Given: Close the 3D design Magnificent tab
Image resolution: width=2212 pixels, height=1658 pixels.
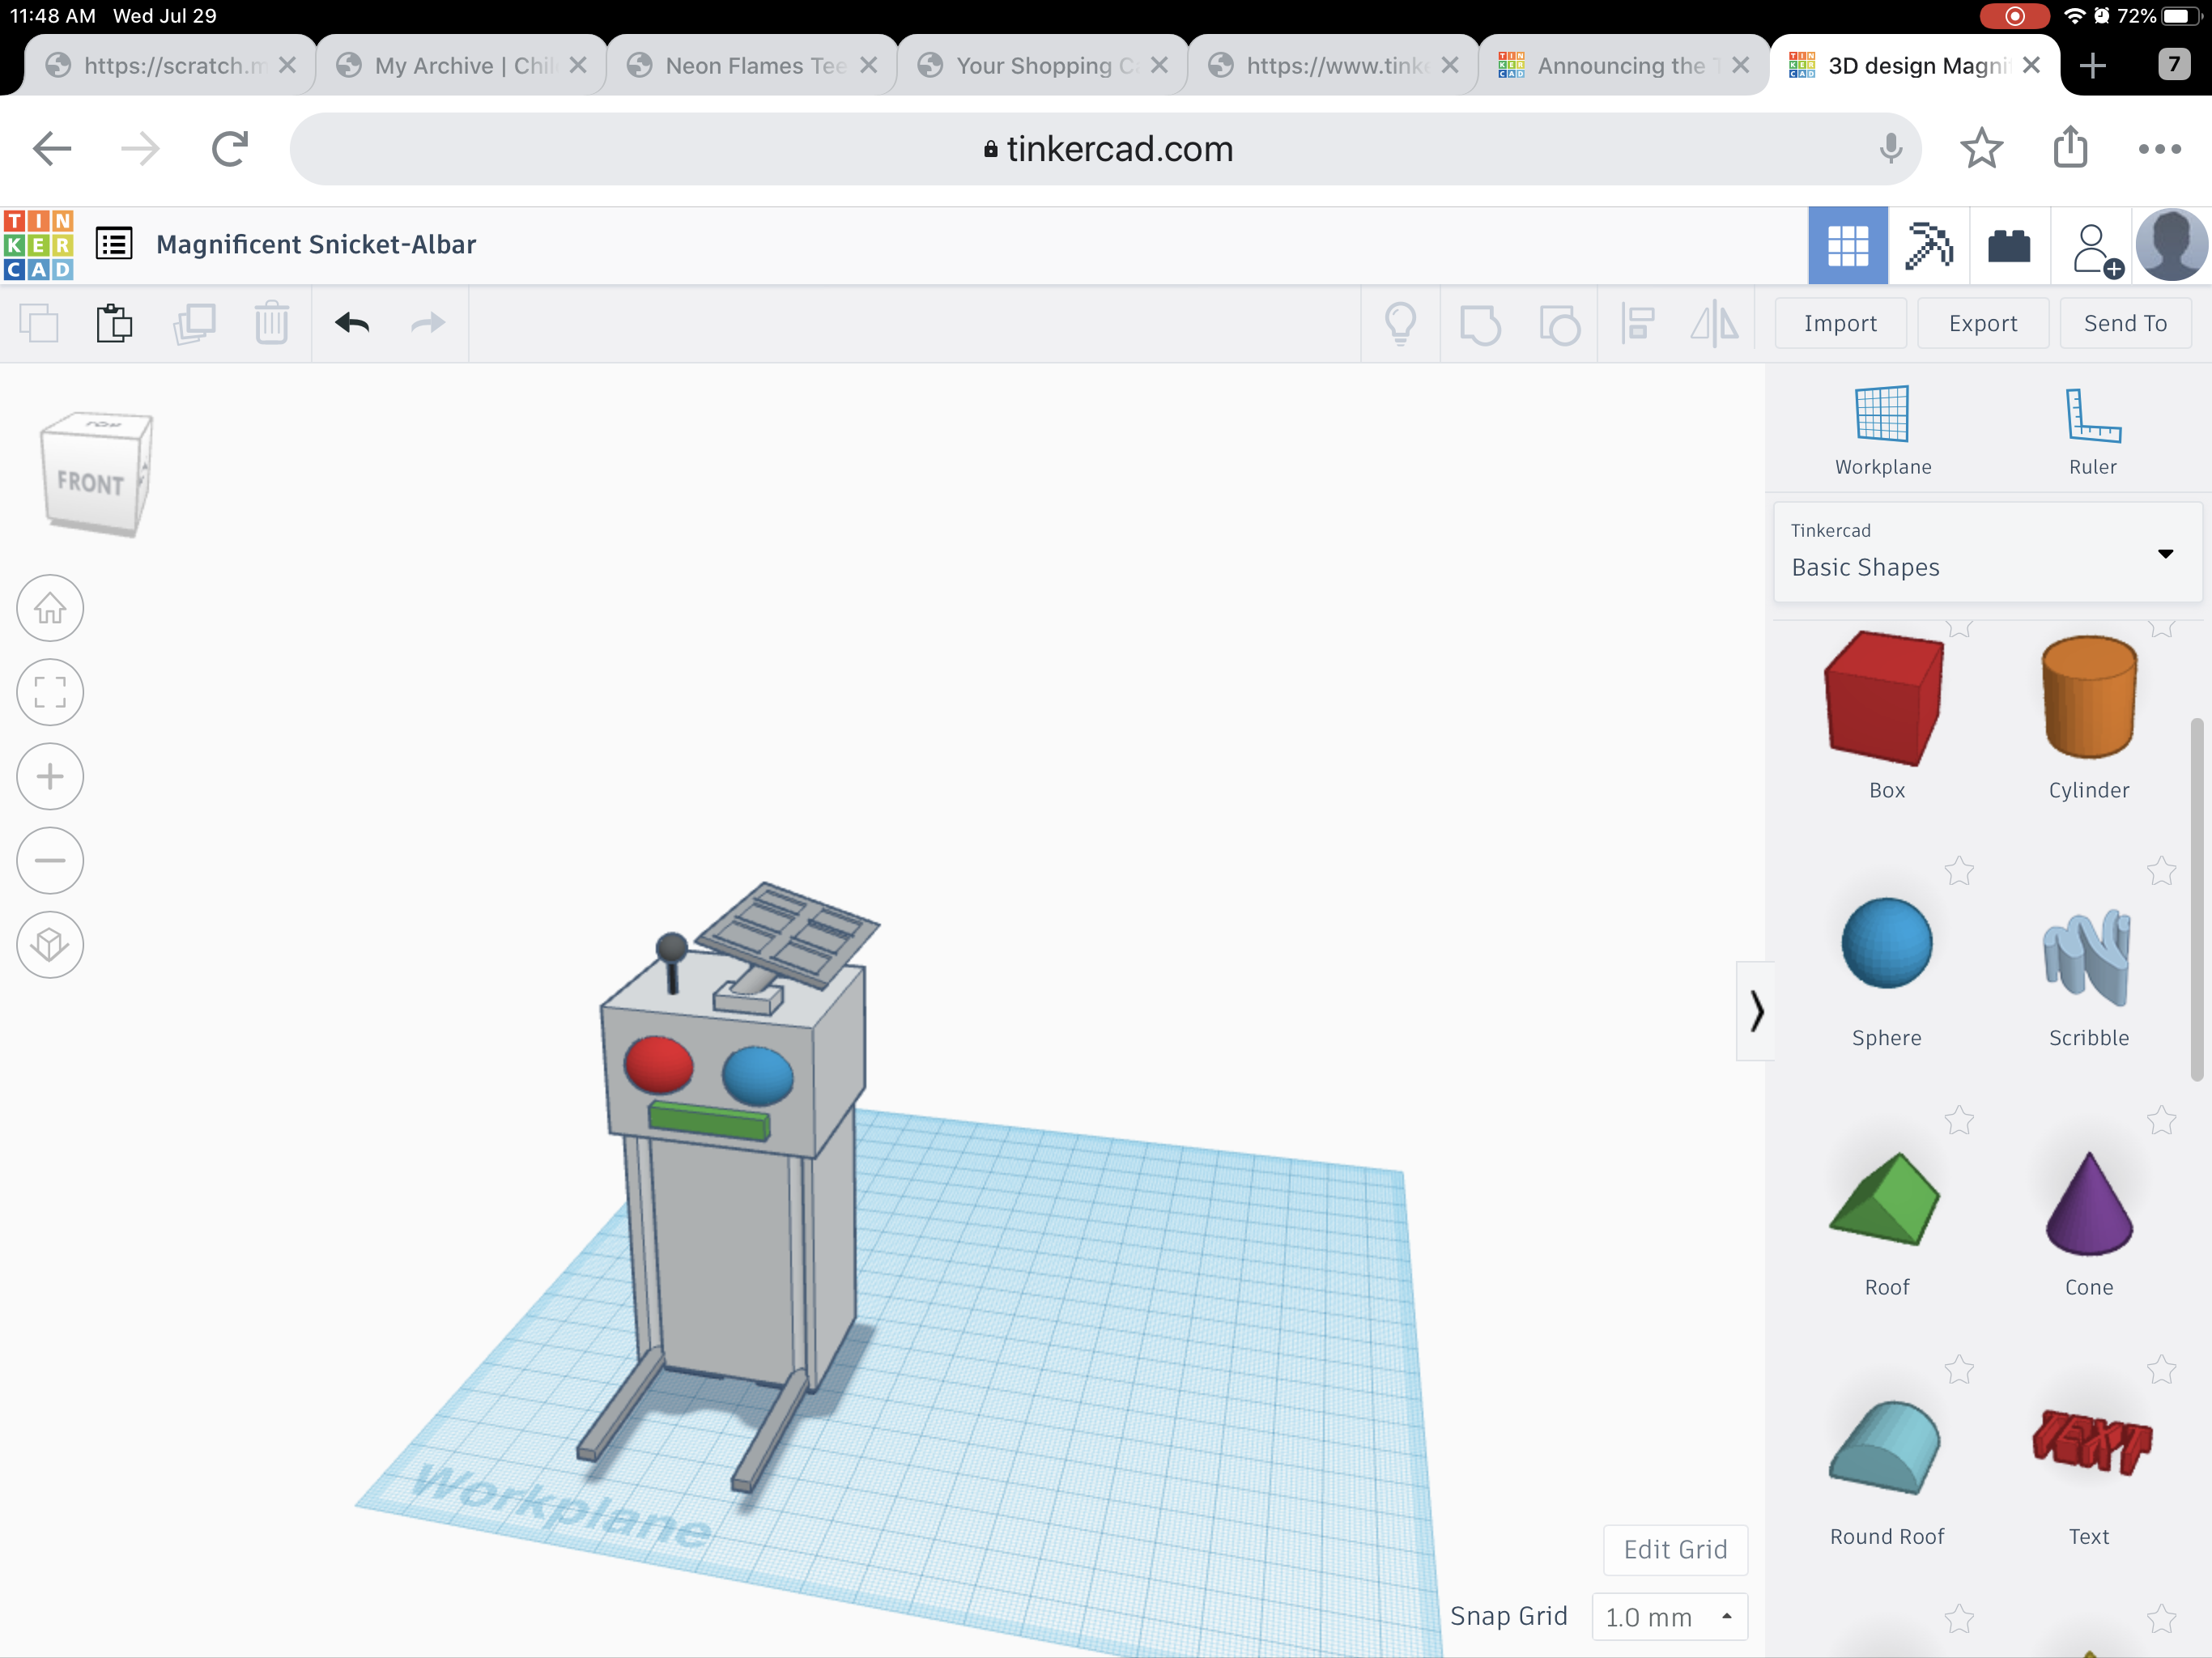Looking at the screenshot, I should tap(2031, 65).
